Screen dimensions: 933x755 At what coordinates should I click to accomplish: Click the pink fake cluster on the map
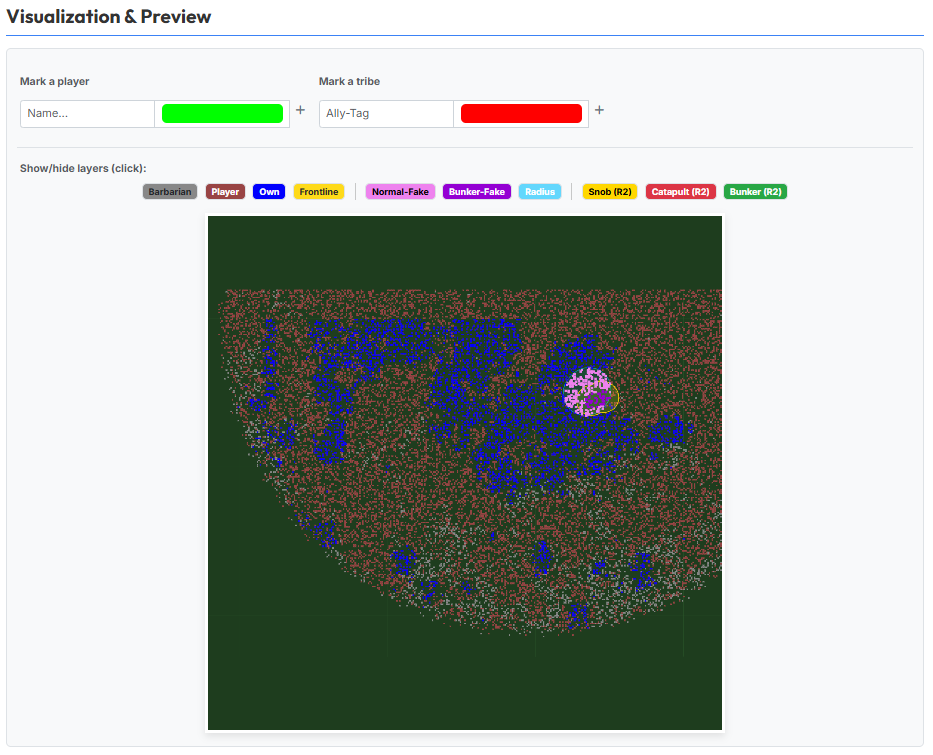[x=588, y=391]
